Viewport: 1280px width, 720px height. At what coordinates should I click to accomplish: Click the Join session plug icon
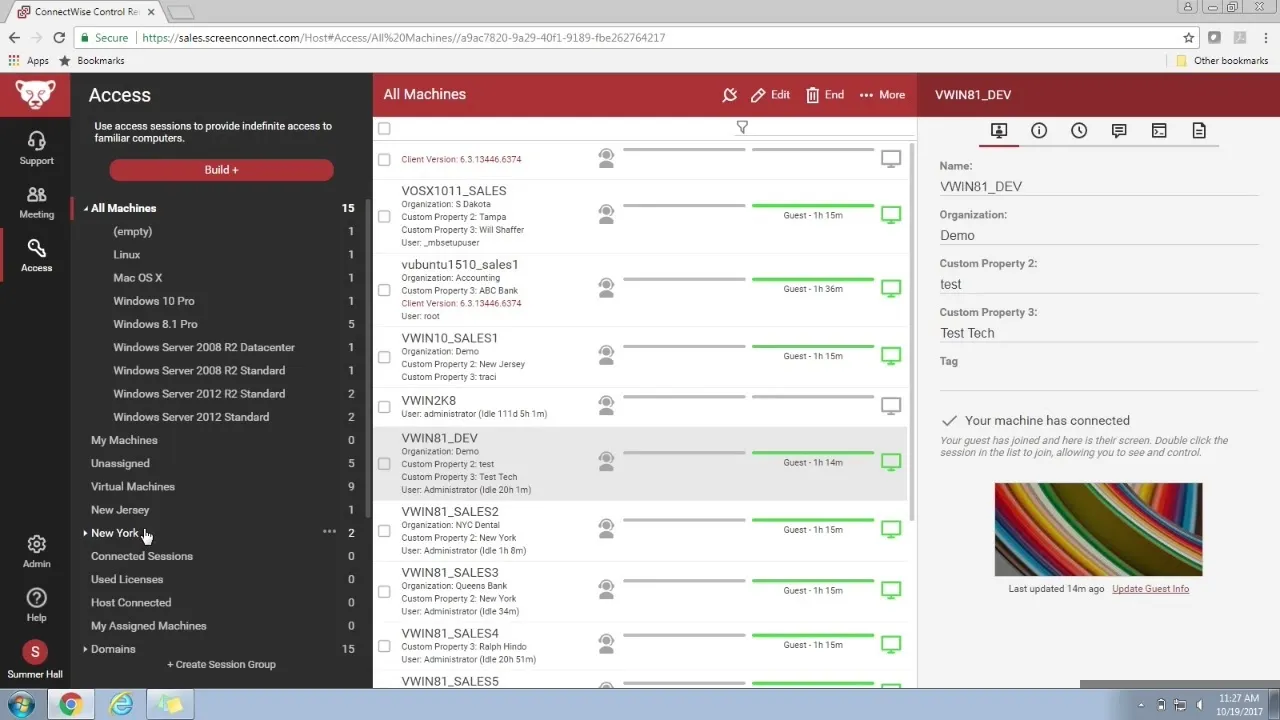click(730, 95)
